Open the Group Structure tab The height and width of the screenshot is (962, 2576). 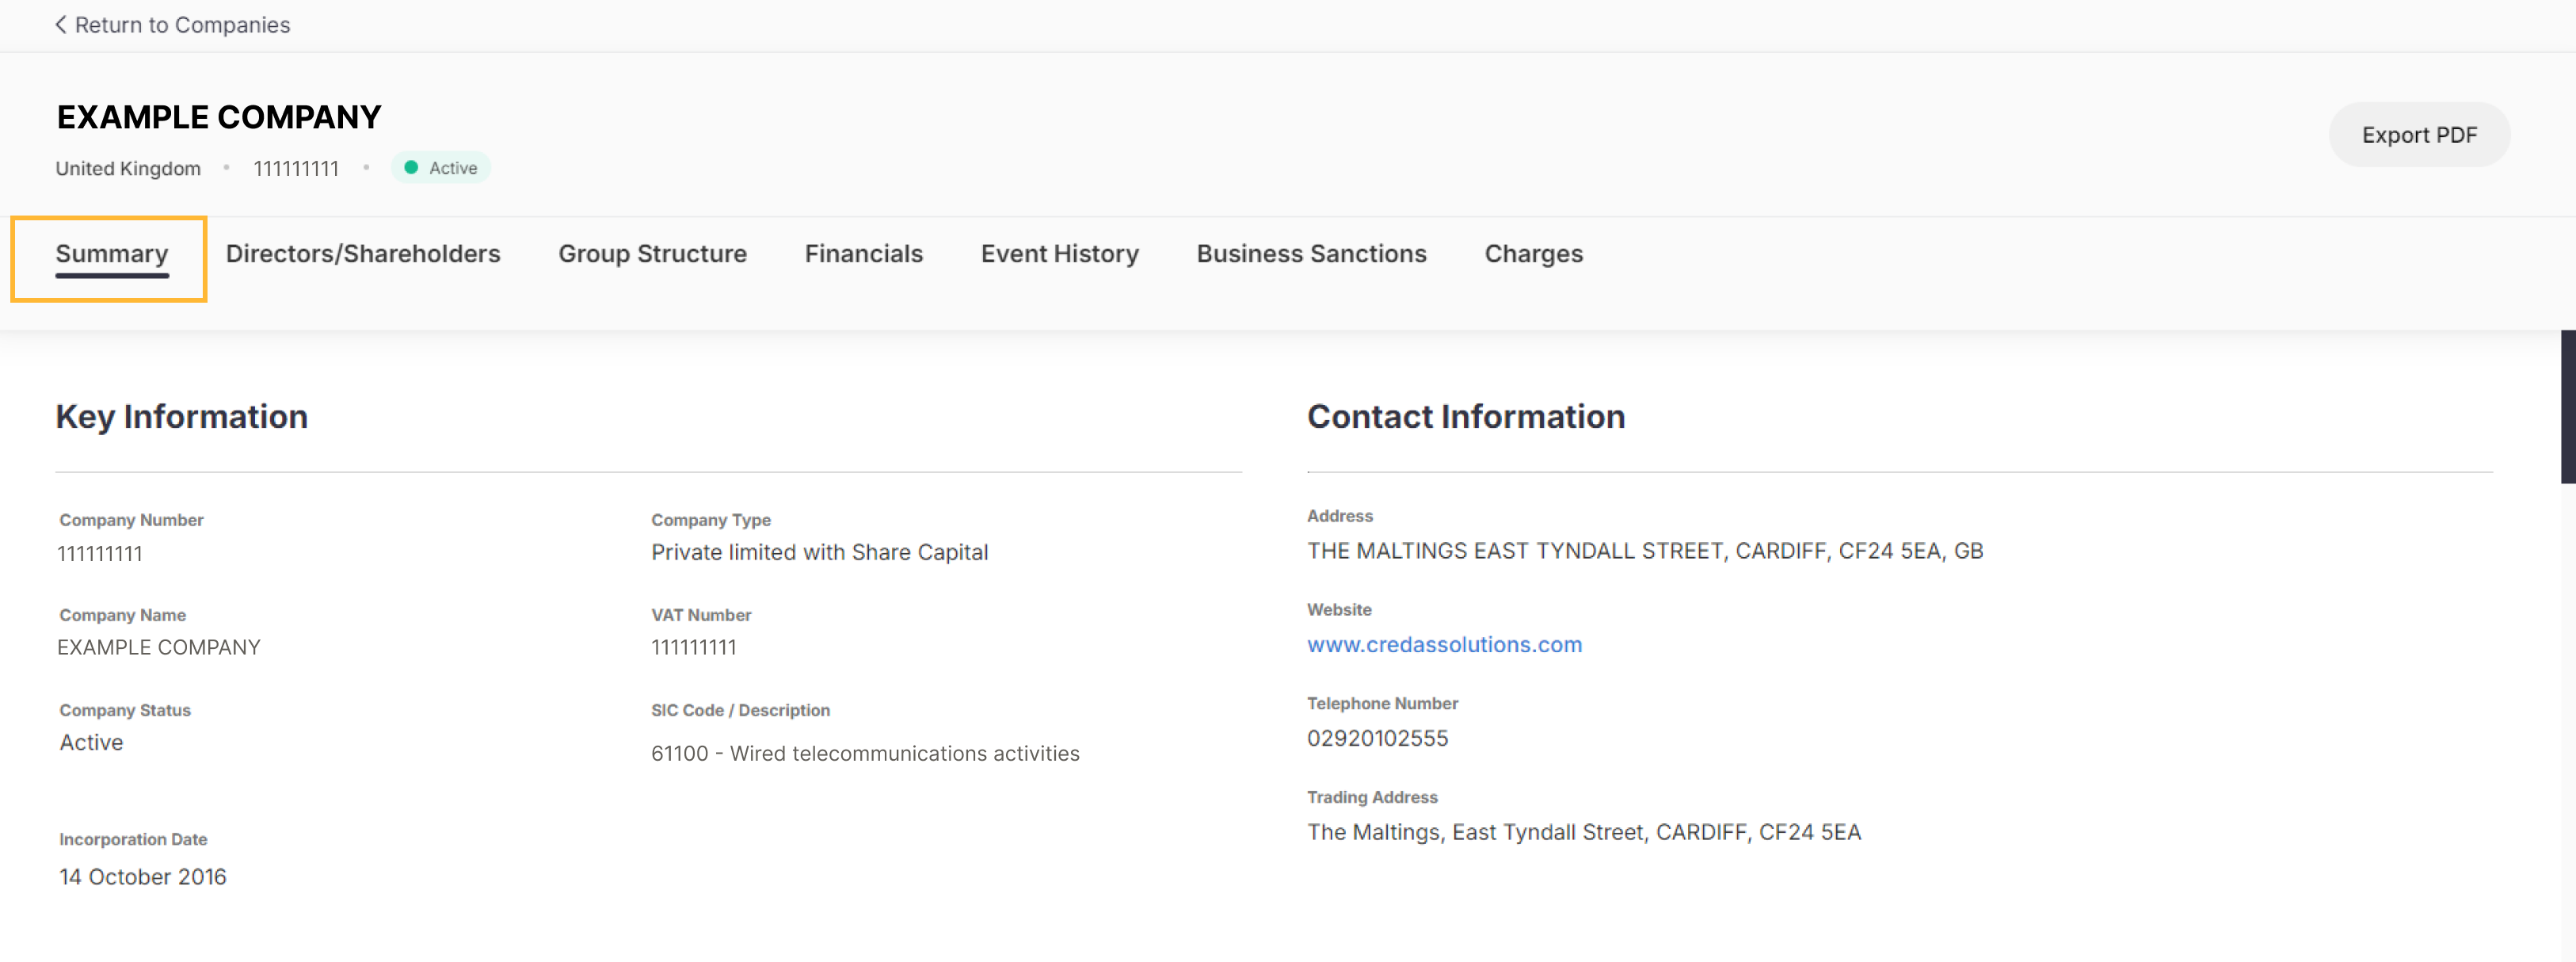(652, 254)
